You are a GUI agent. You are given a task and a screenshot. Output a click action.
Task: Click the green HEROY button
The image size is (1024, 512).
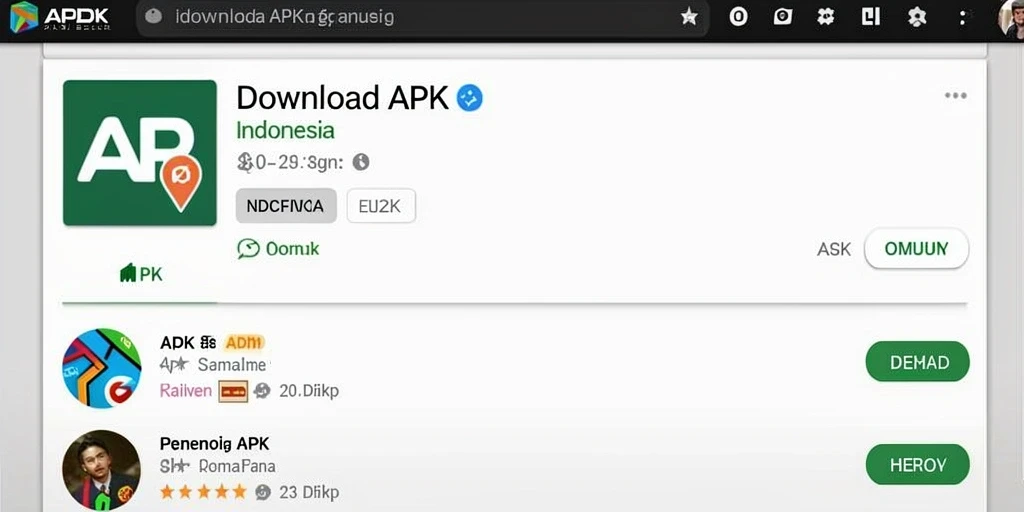tap(918, 464)
